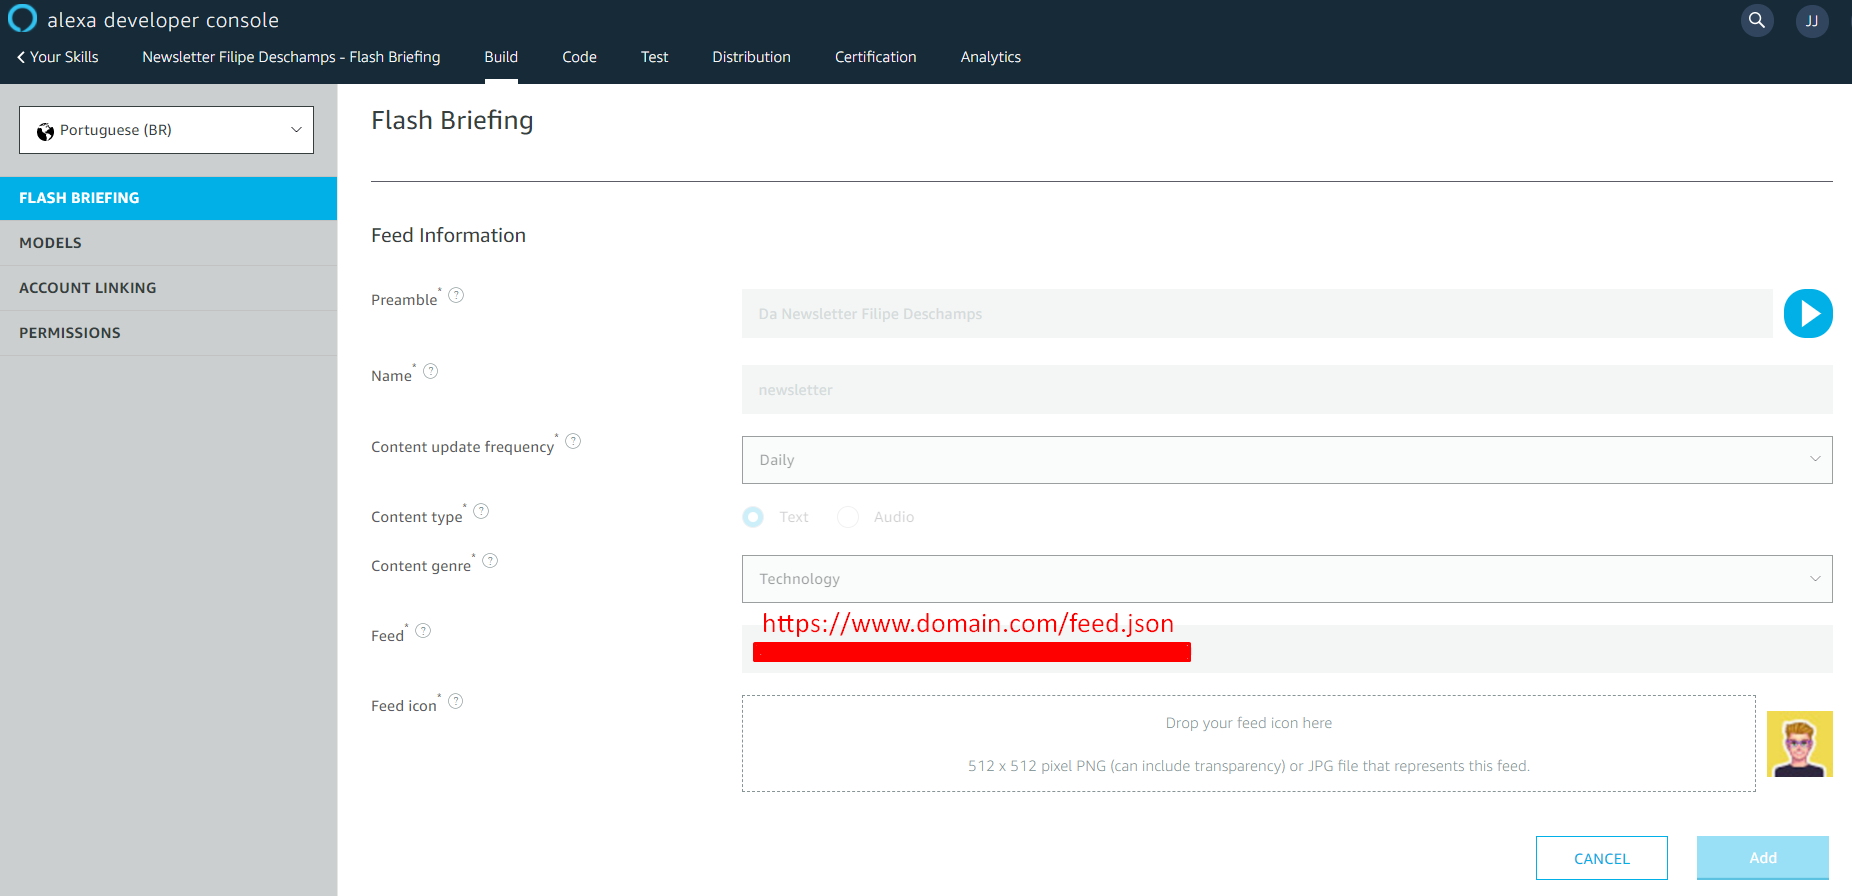Show help for Content genre
The height and width of the screenshot is (896, 1852).
click(x=490, y=561)
